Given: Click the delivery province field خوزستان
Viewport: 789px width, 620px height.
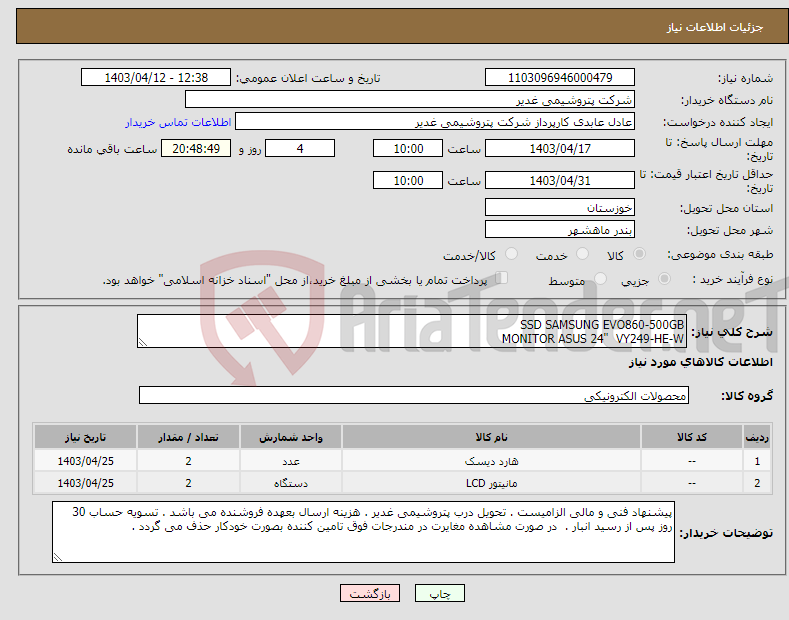Looking at the screenshot, I should [x=560, y=207].
